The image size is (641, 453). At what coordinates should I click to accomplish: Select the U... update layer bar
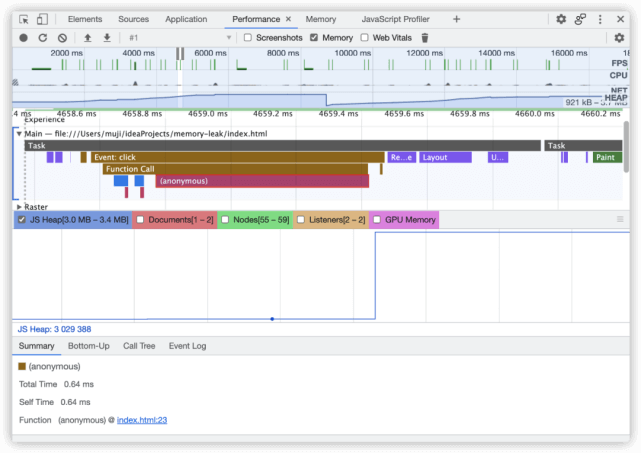pyautogui.click(x=498, y=157)
